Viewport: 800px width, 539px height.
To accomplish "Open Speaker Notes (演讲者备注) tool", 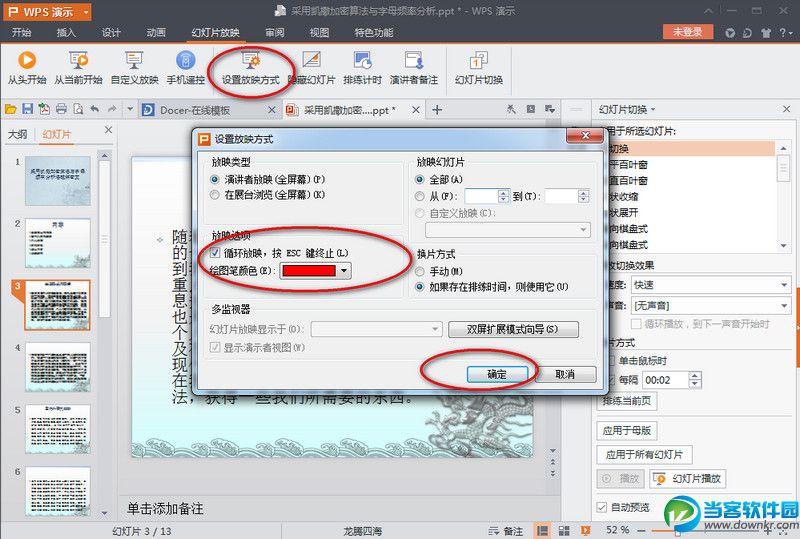I will pyautogui.click(x=414, y=67).
